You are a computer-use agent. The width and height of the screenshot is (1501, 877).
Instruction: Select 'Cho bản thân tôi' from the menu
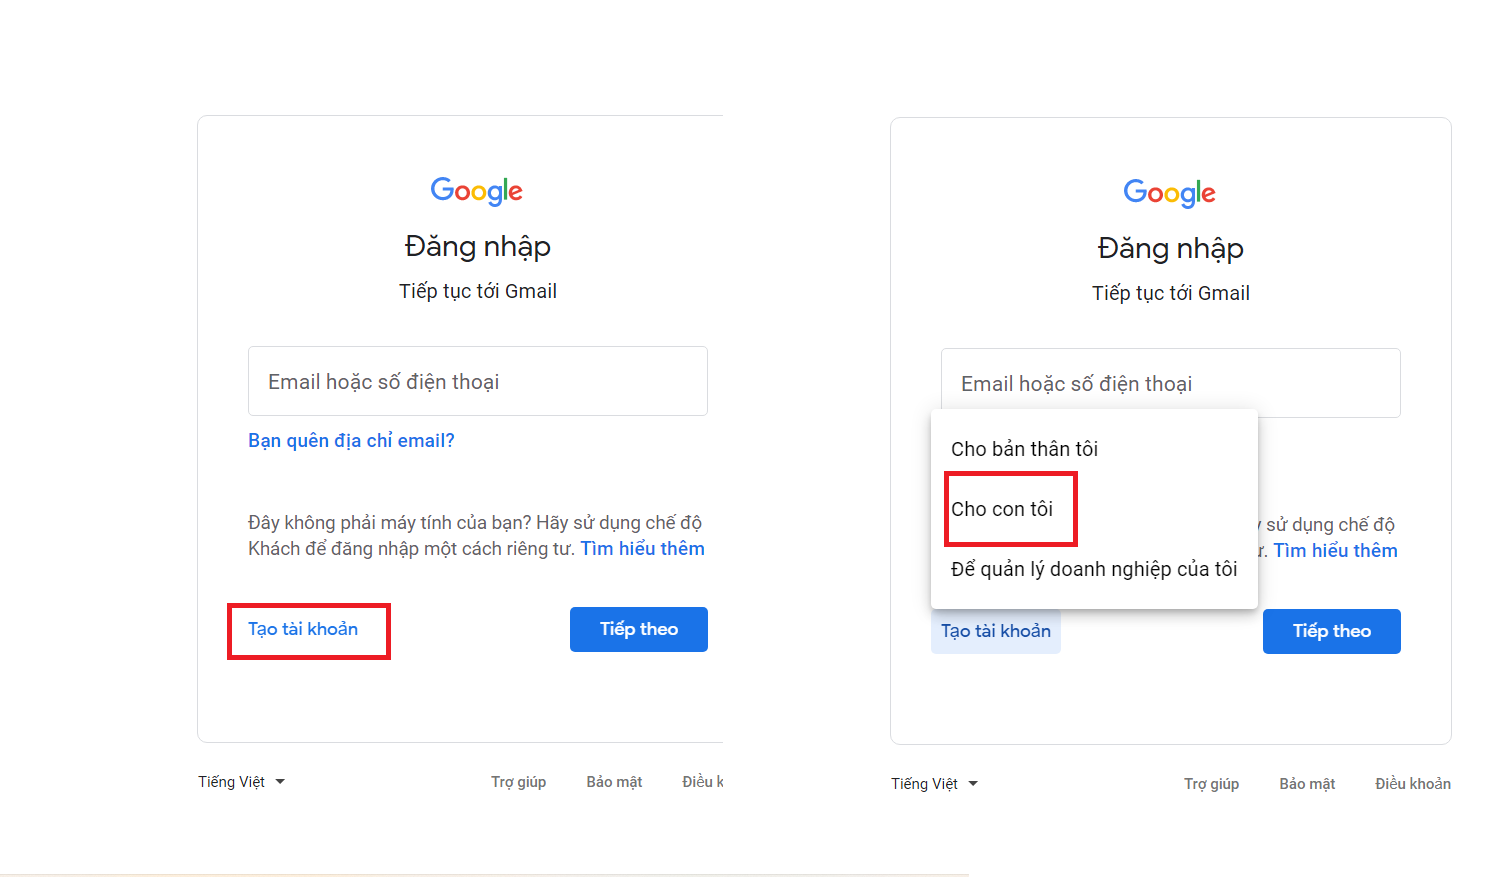(x=1024, y=449)
